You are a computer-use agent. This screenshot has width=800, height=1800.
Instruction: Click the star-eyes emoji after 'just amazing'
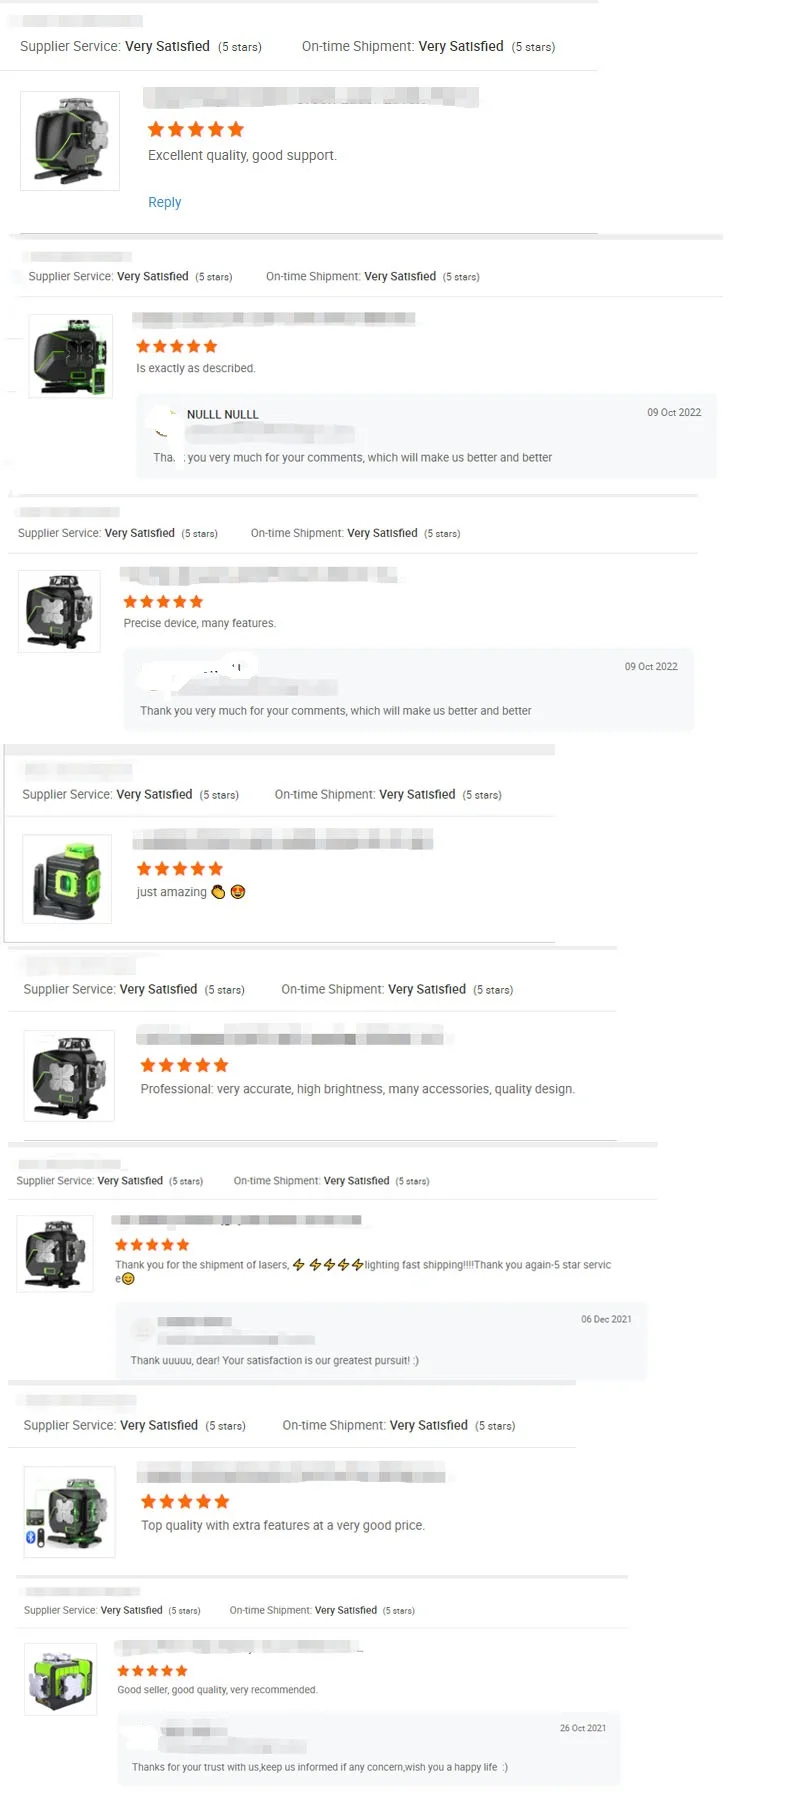(238, 892)
